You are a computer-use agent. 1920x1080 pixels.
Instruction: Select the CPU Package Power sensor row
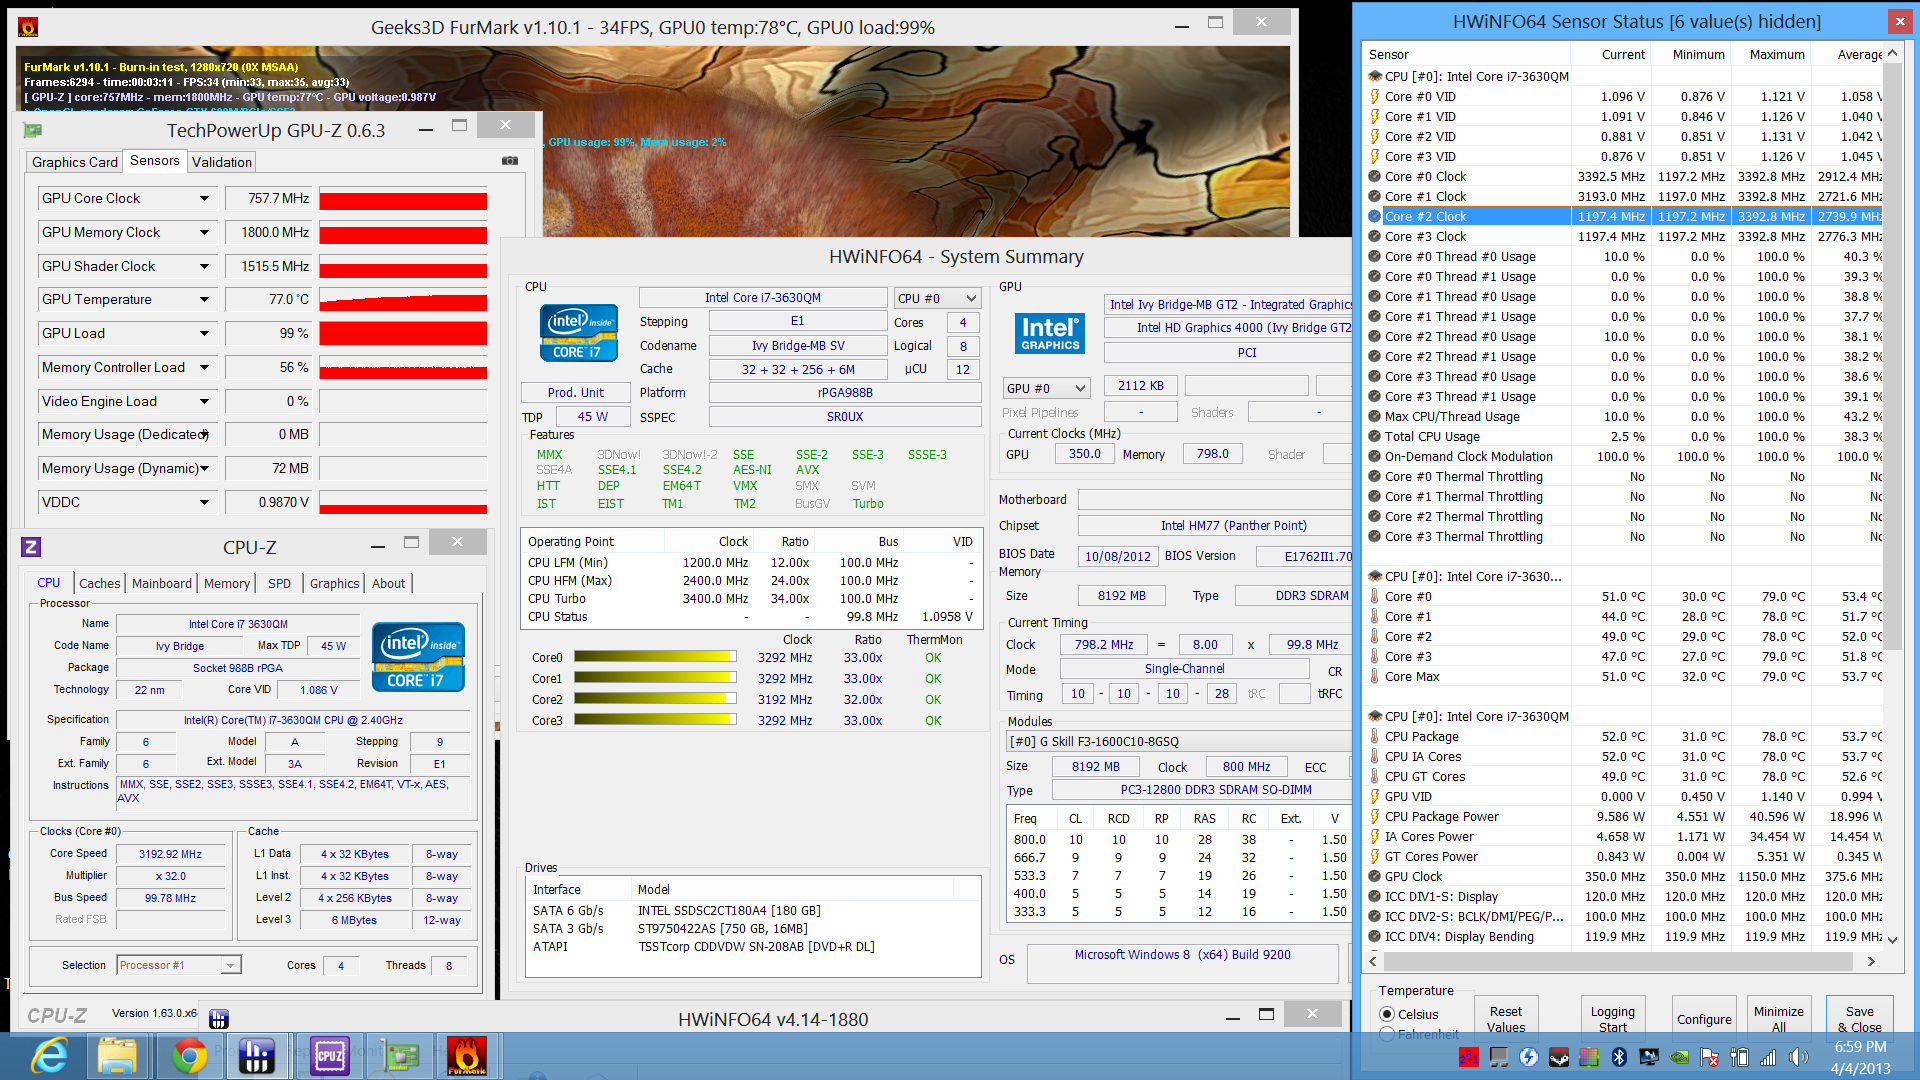point(1625,816)
